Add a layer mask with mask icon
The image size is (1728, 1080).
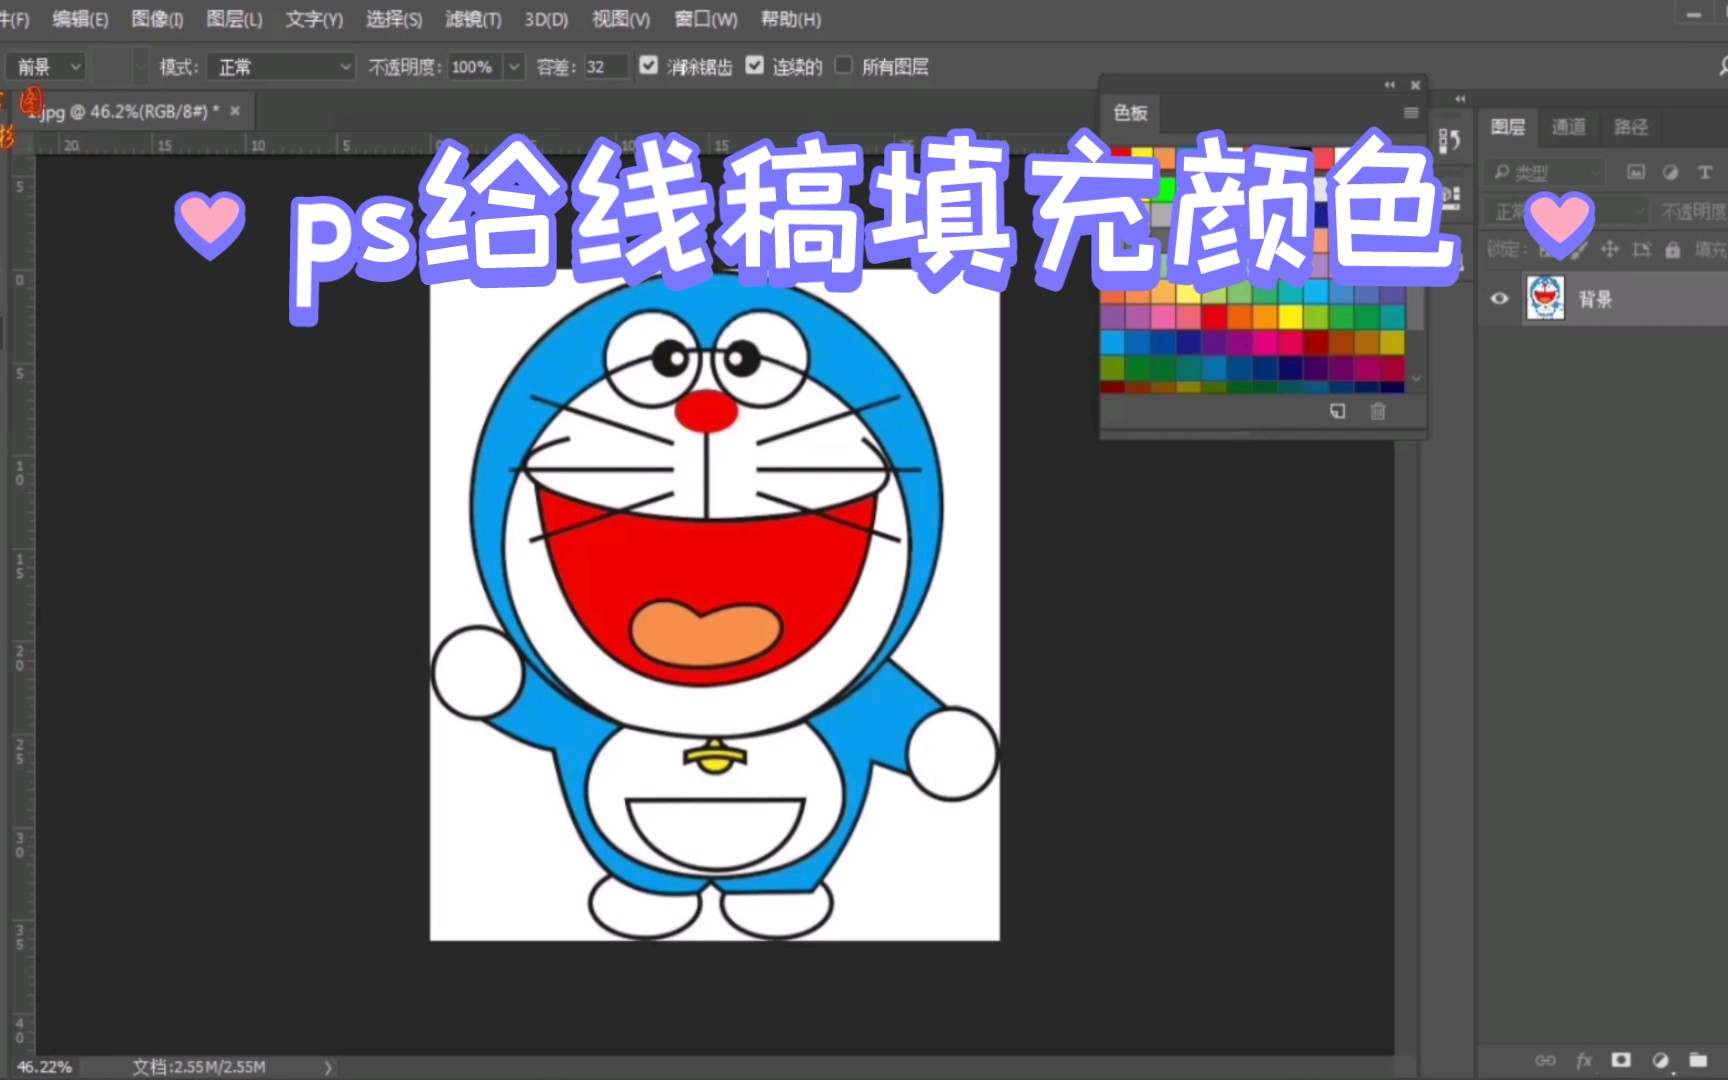point(1621,1060)
